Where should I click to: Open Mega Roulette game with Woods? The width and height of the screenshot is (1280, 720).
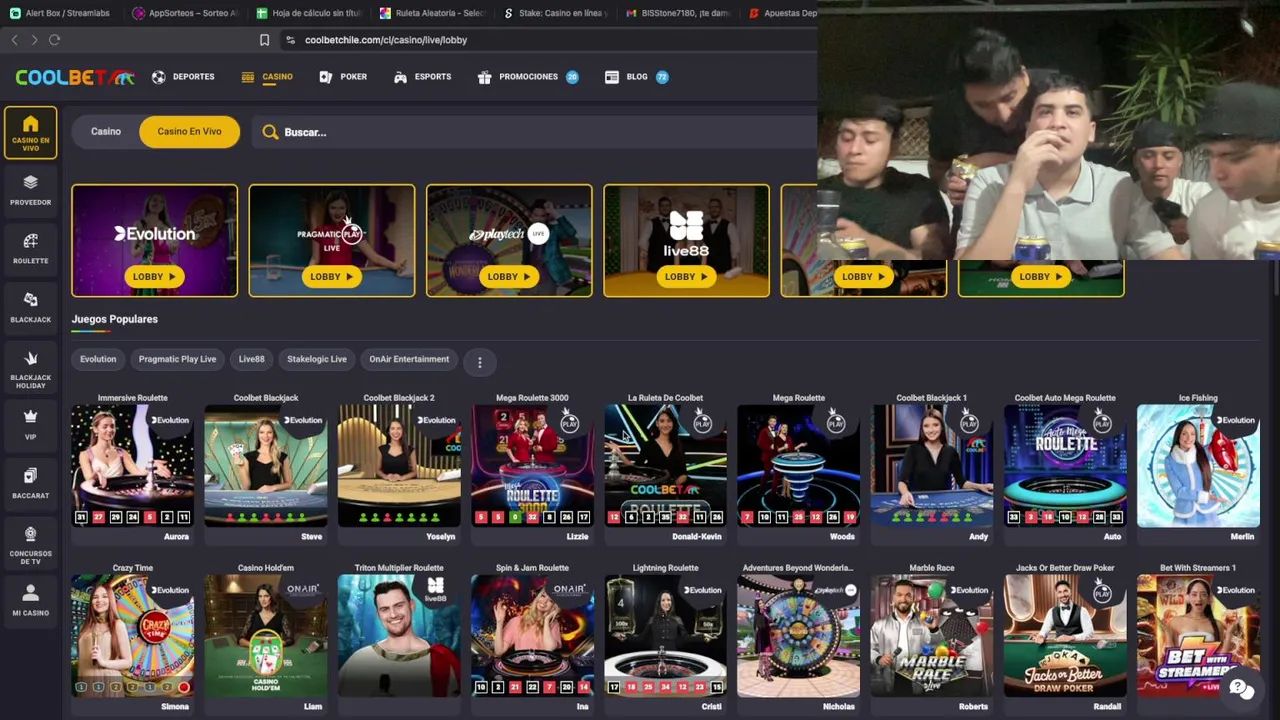[x=798, y=466]
